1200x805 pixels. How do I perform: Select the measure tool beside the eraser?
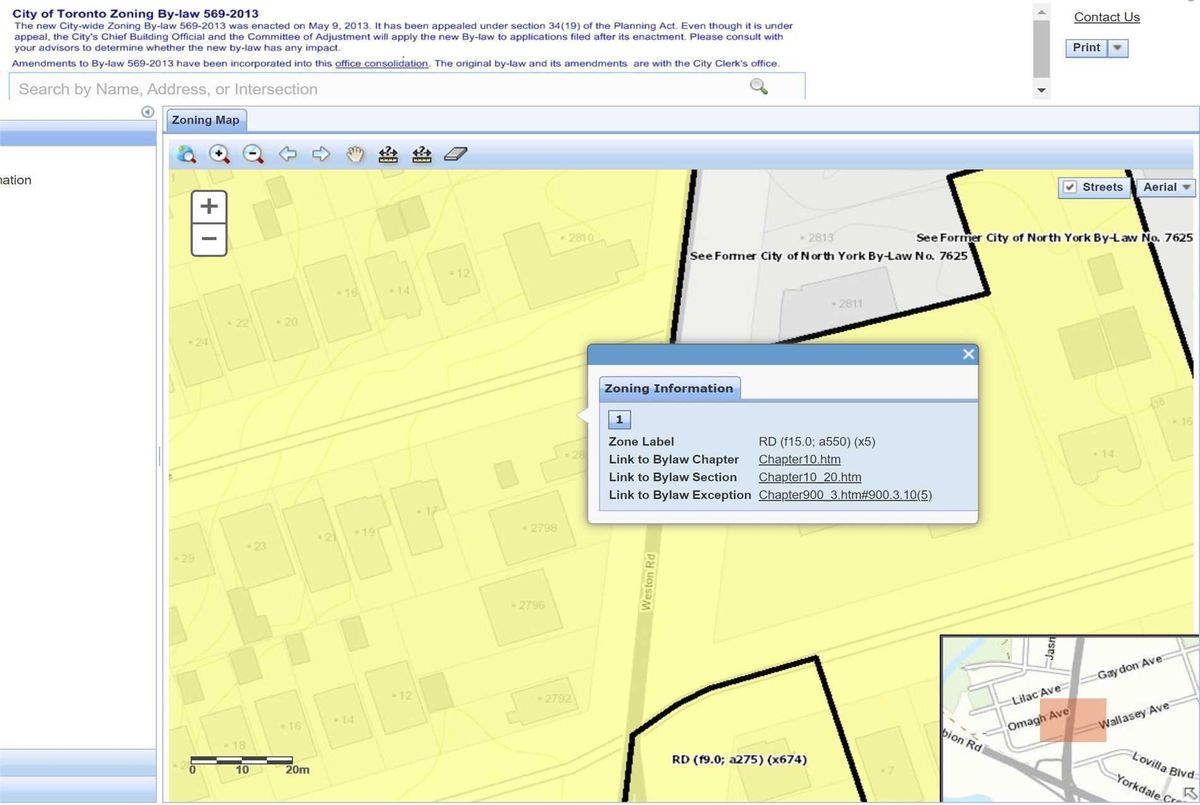[422, 154]
